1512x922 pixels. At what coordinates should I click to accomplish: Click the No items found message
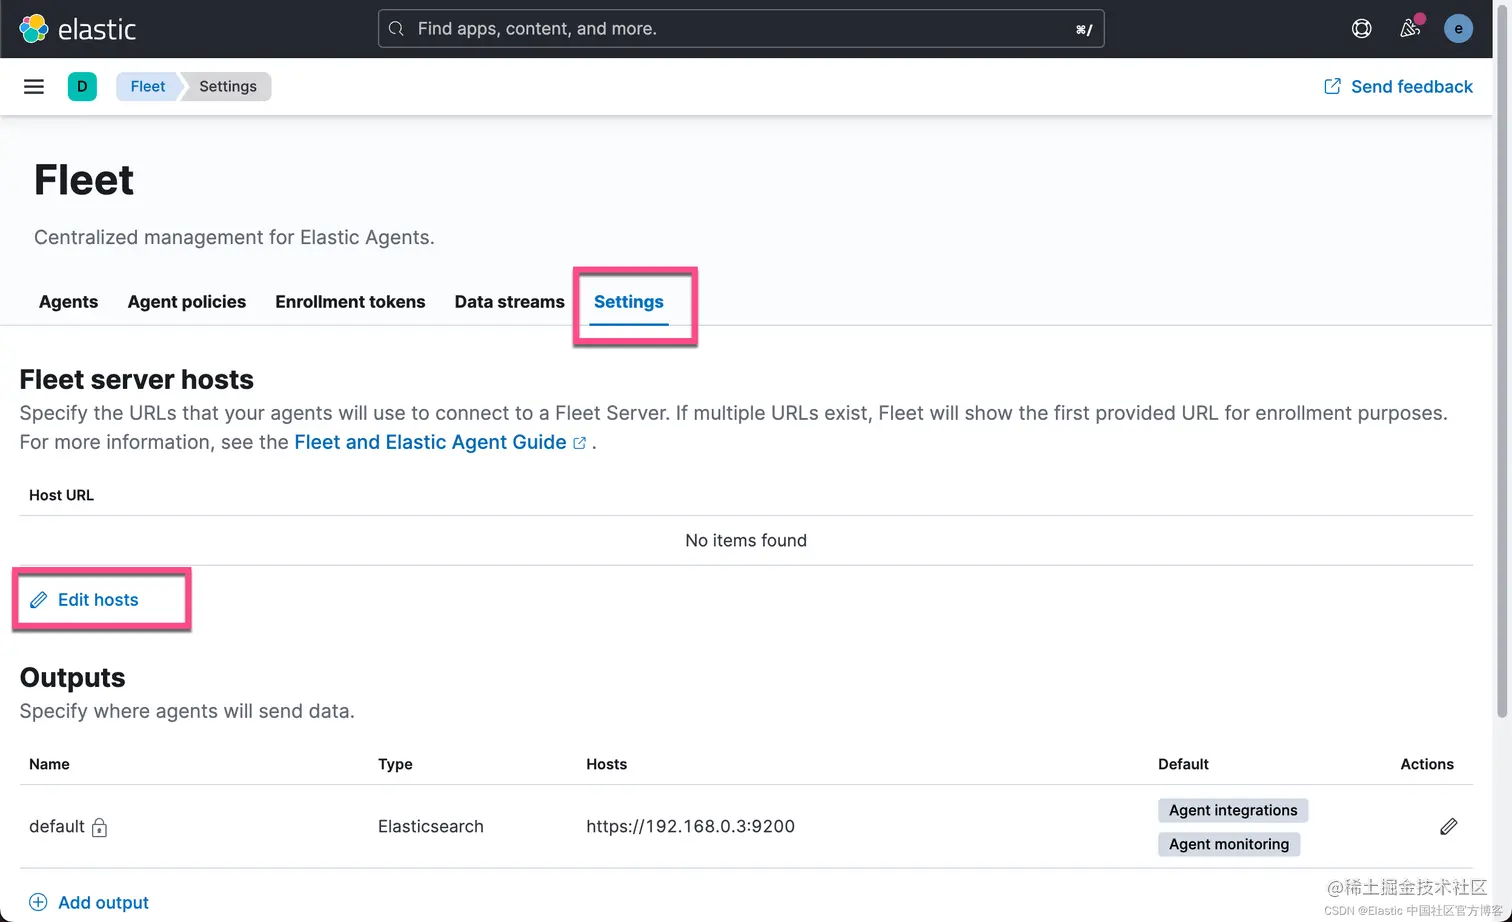point(746,540)
